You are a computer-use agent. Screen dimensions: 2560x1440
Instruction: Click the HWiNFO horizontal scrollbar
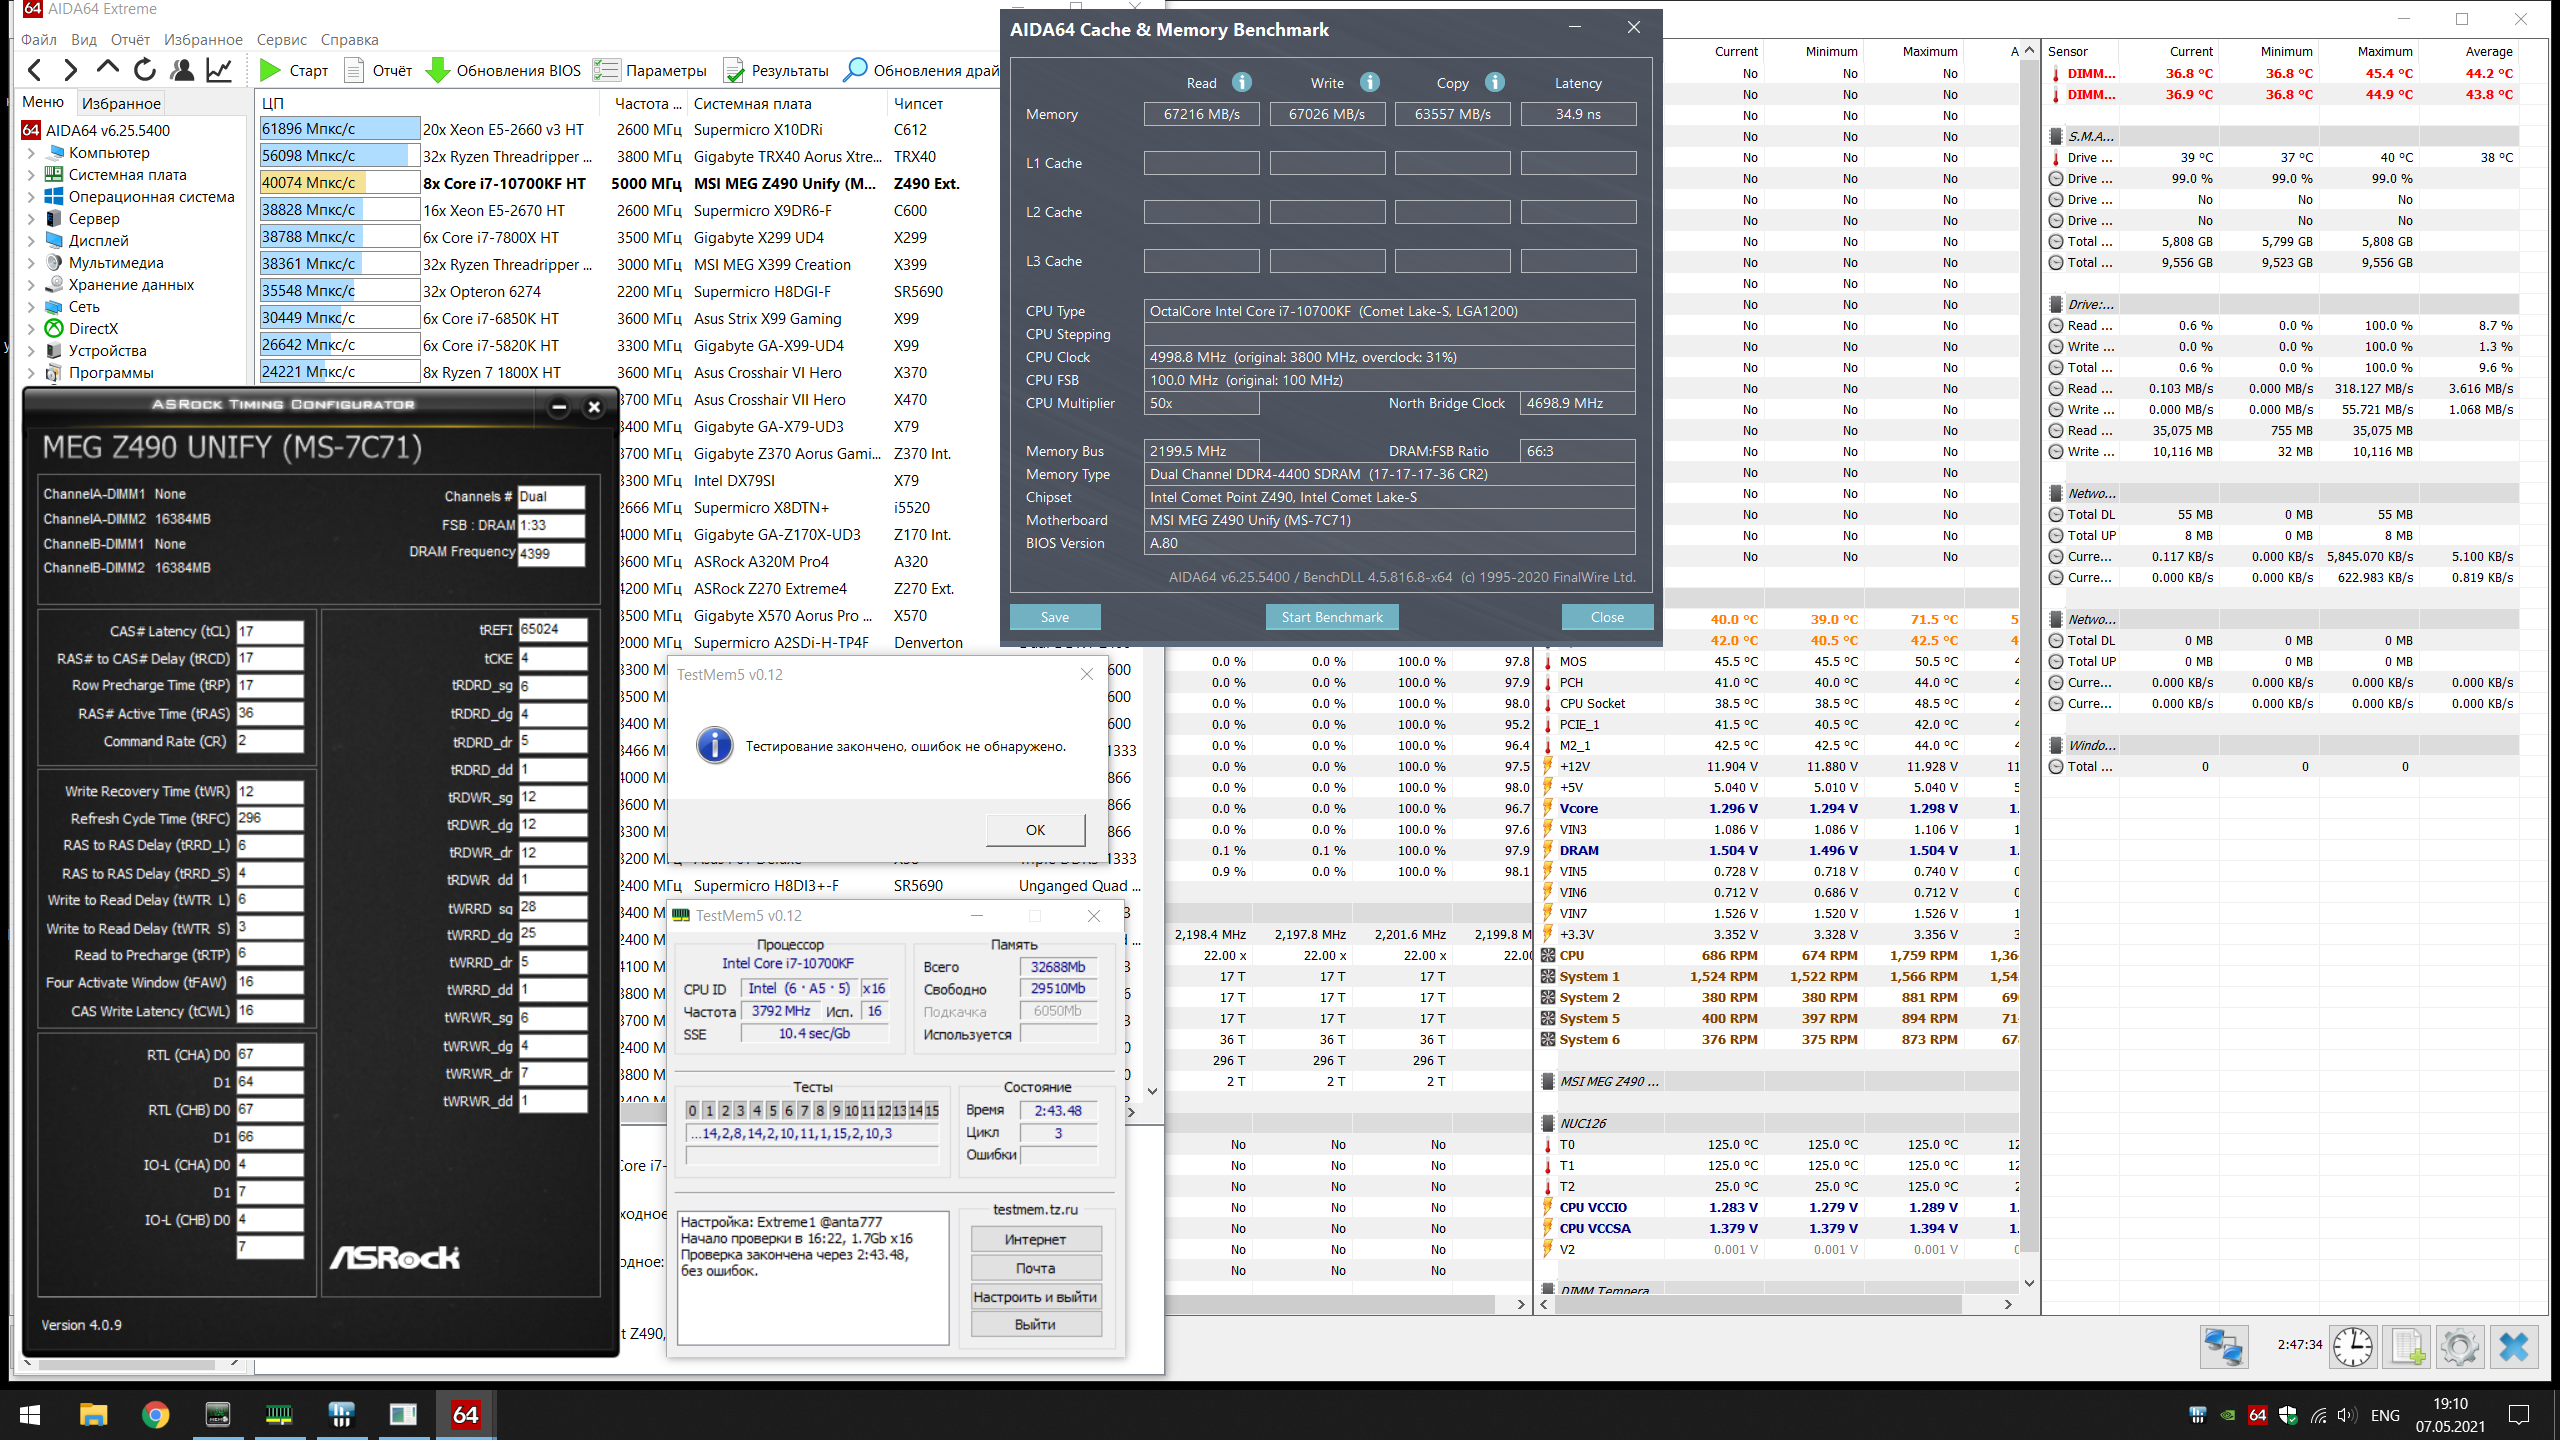[x=1760, y=1304]
